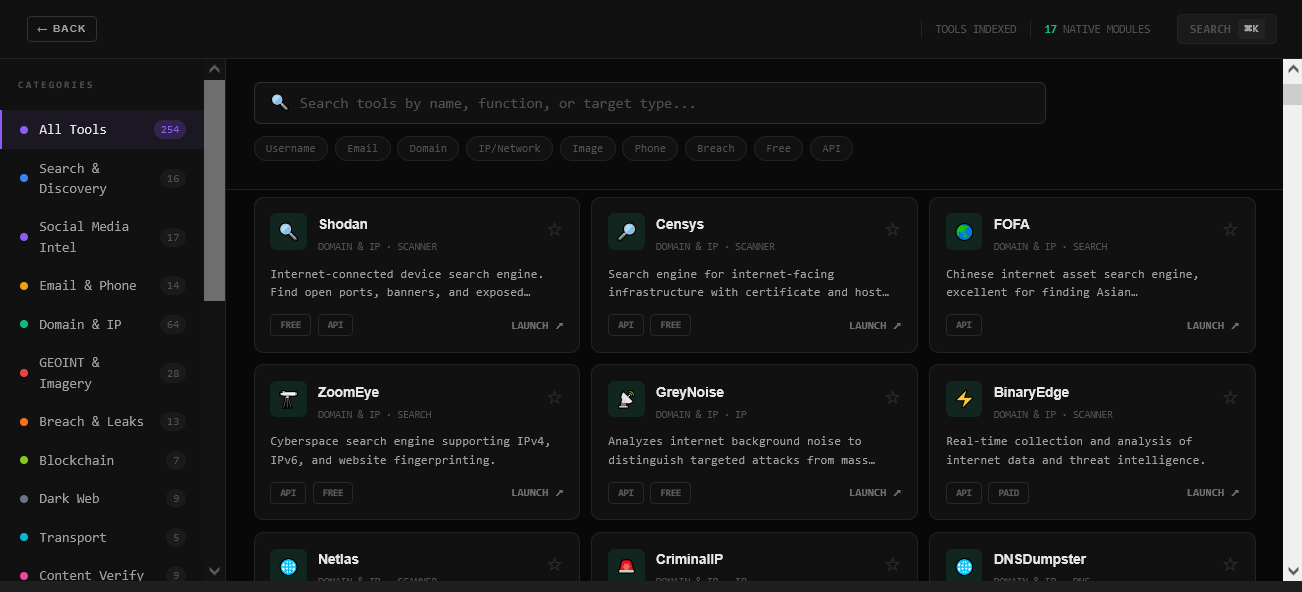This screenshot has height=592, width=1302.
Task: Toggle the Free filter chip
Action: pos(778,148)
